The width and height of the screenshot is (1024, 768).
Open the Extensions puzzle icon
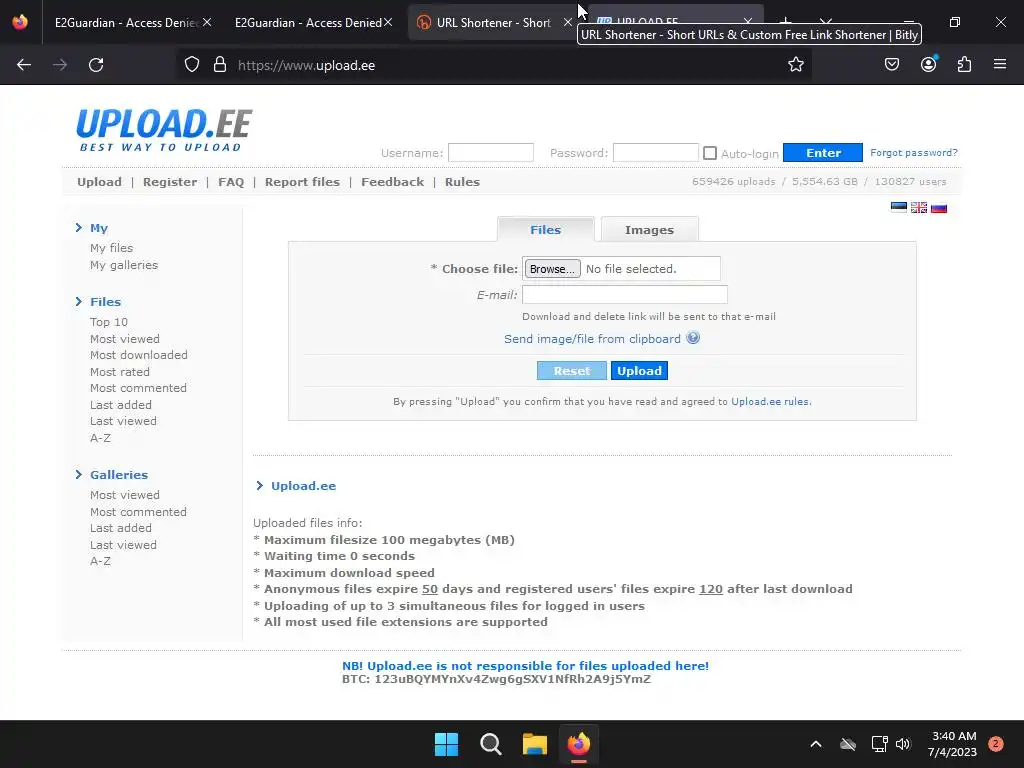pyautogui.click(x=964, y=65)
